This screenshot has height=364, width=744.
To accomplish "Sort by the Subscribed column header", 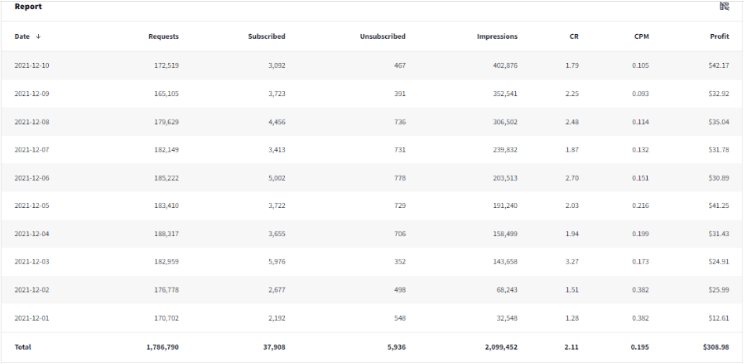I will click(267, 37).
